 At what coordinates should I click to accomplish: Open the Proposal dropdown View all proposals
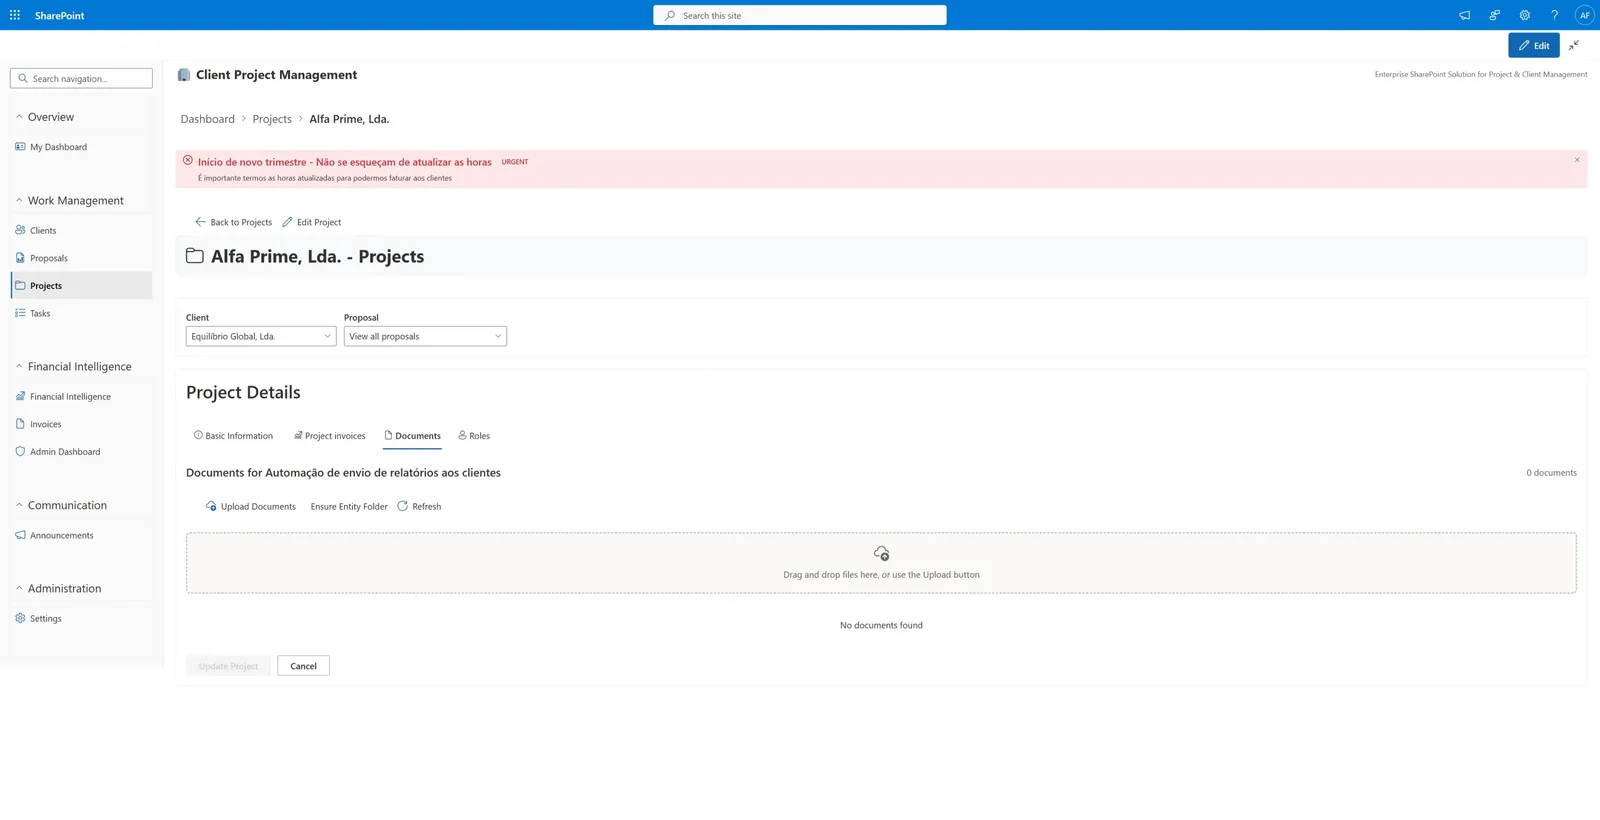coord(425,336)
